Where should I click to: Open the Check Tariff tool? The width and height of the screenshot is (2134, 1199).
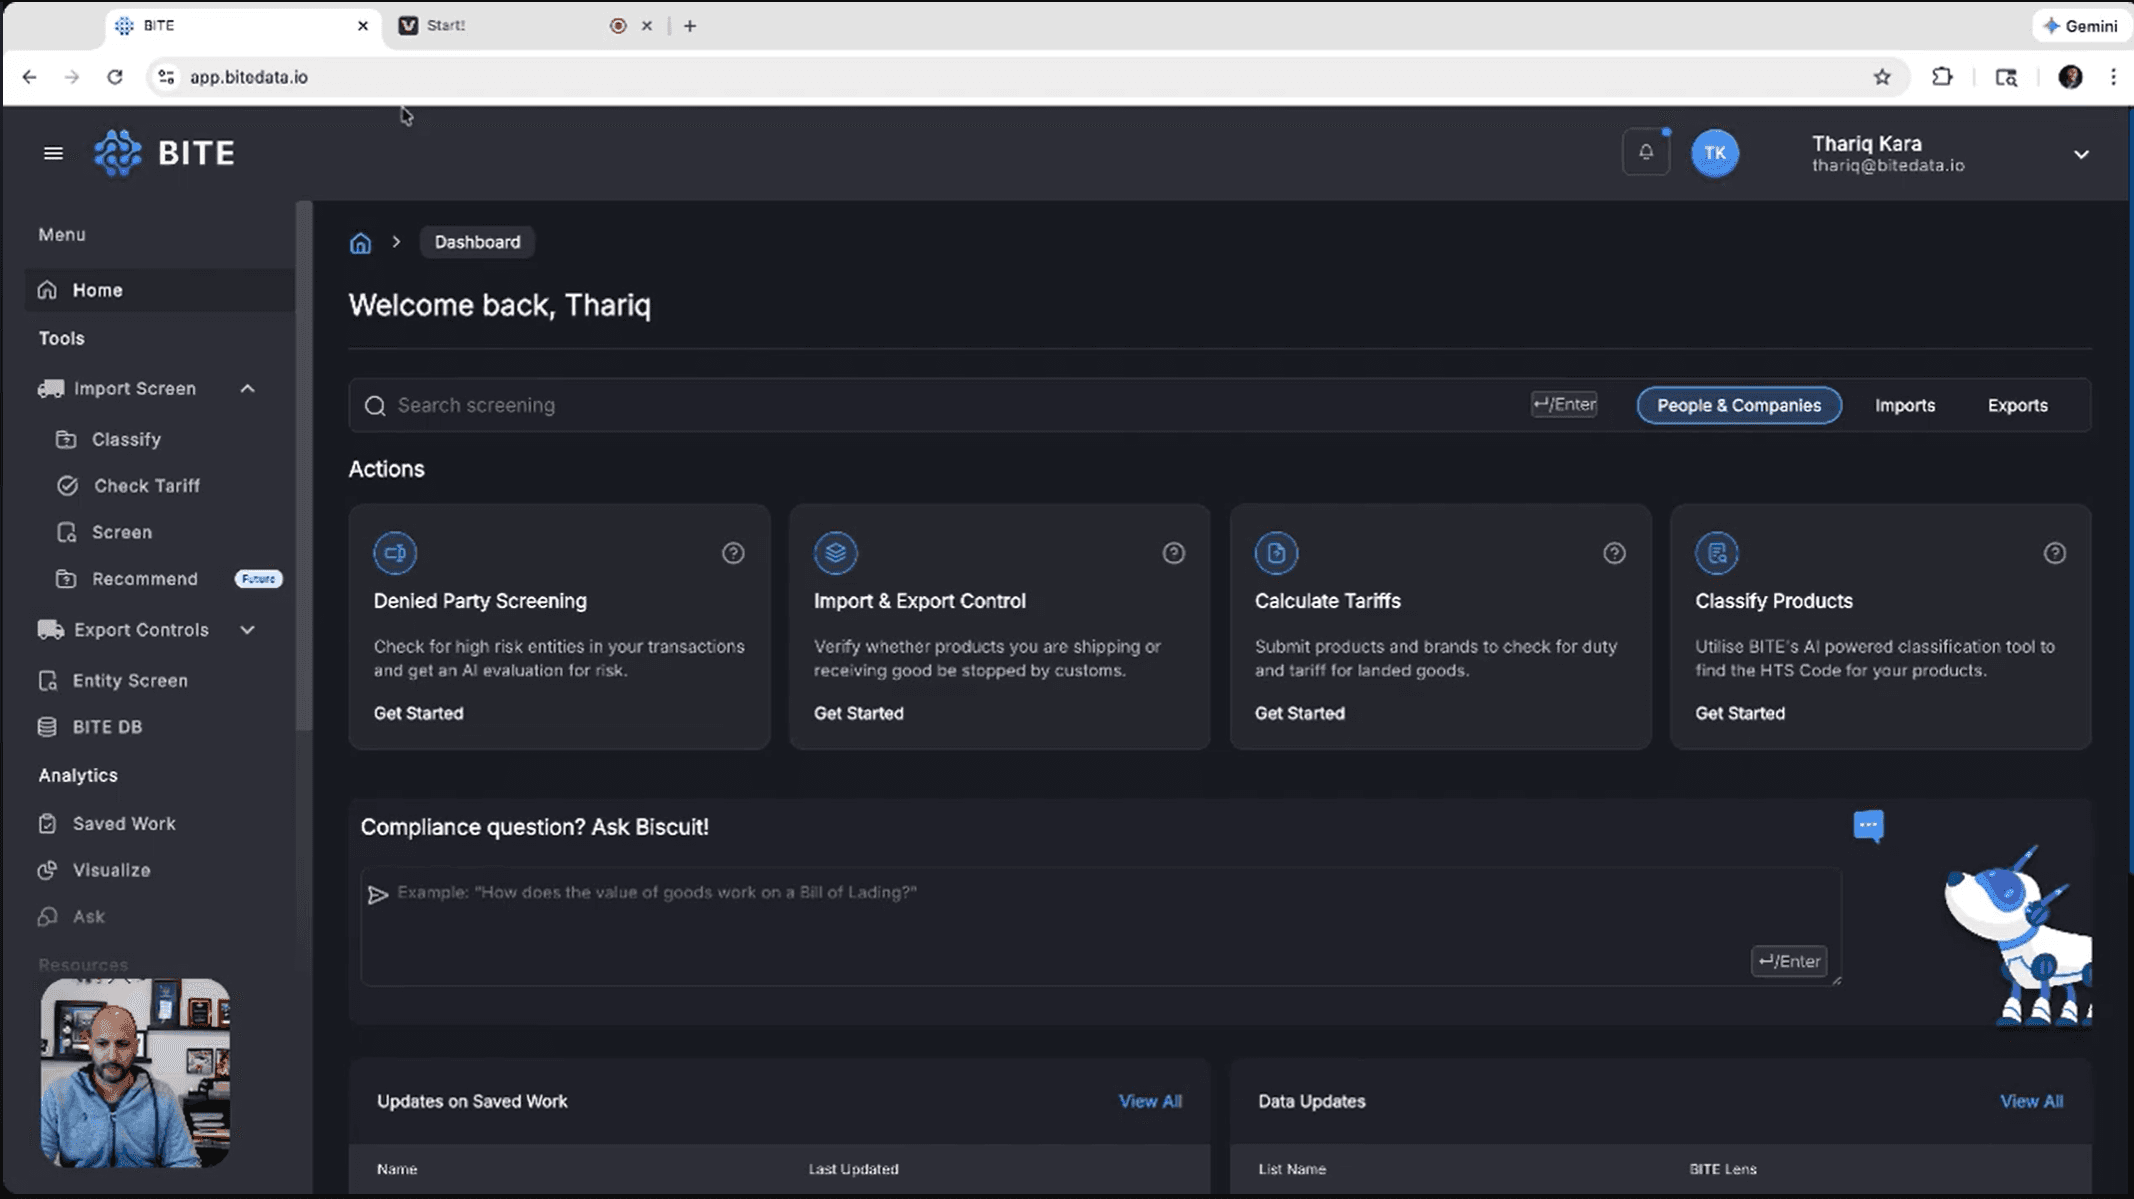click(x=146, y=485)
